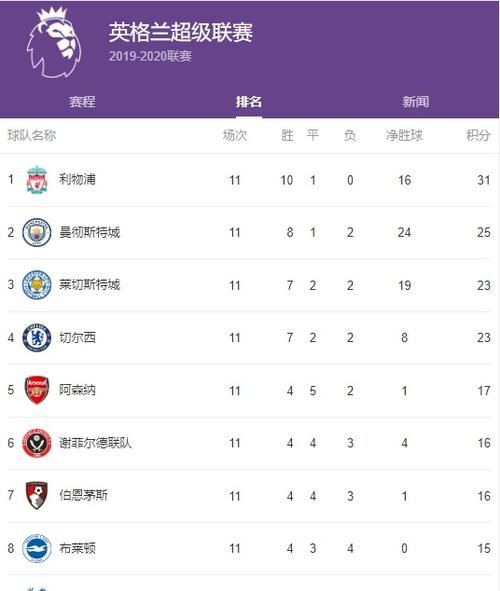This screenshot has width=500, height=591.
Task: Click the Sheffield United club crest
Action: [37, 443]
